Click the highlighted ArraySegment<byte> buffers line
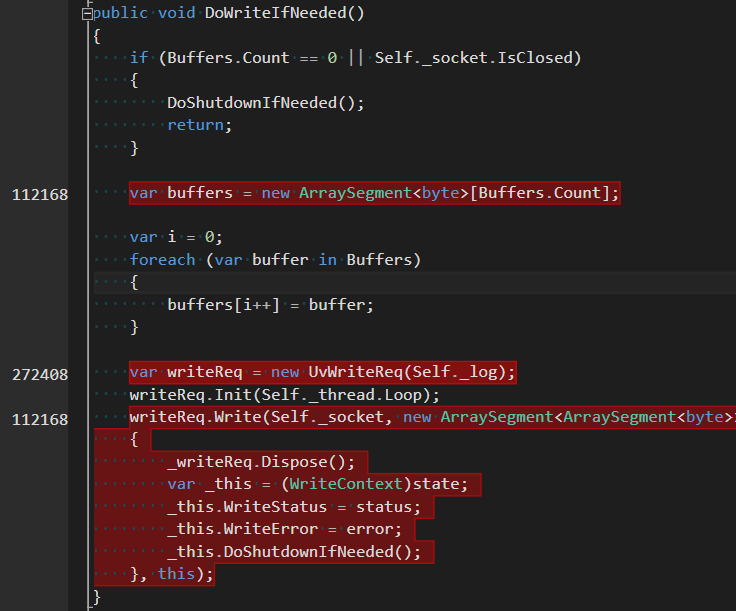The image size is (736, 611). click(x=375, y=193)
